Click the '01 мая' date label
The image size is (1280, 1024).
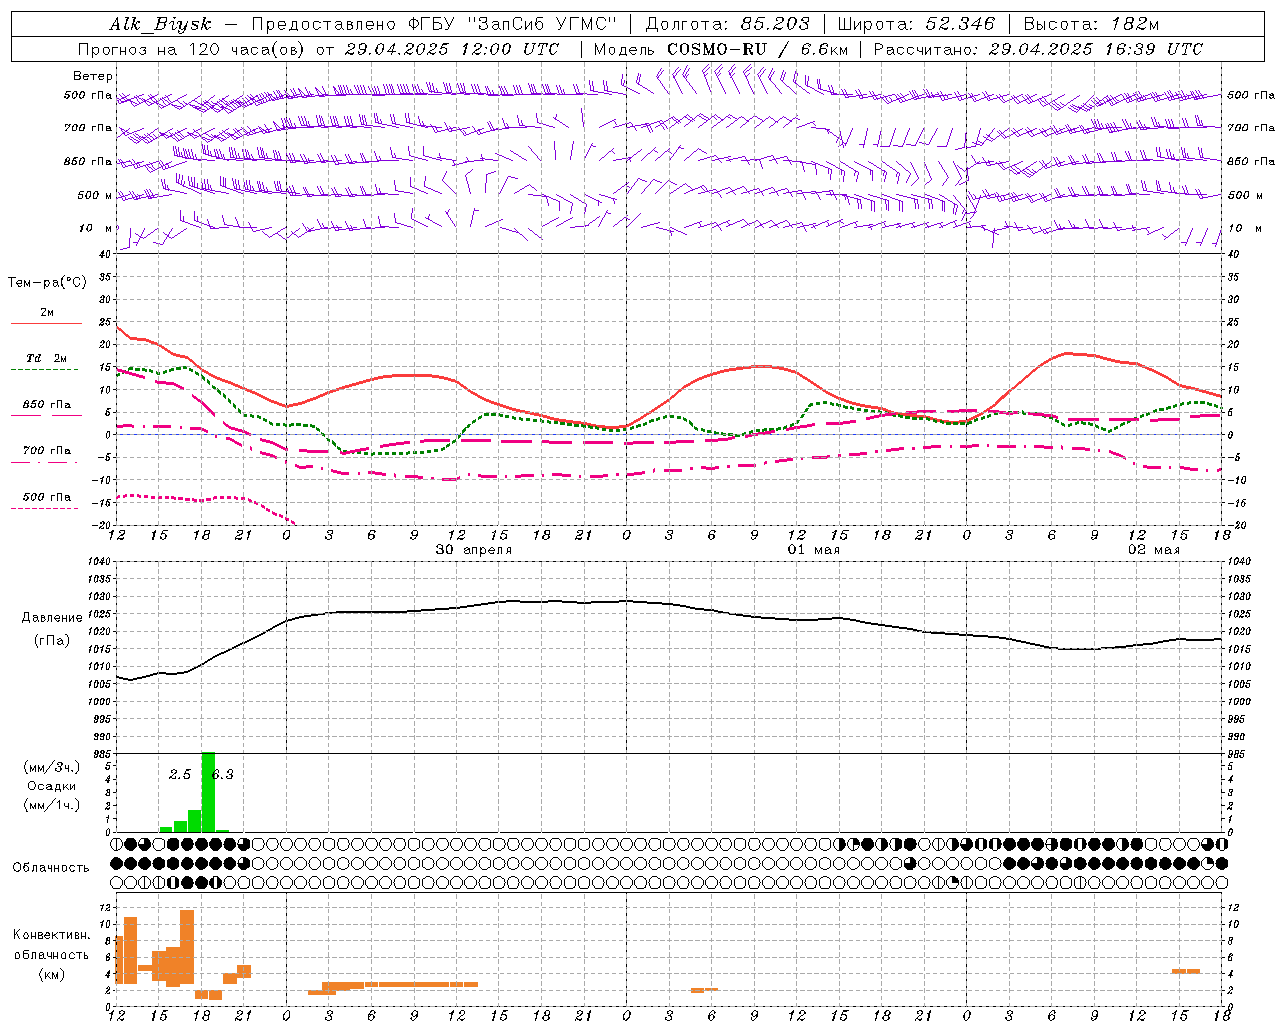point(814,550)
